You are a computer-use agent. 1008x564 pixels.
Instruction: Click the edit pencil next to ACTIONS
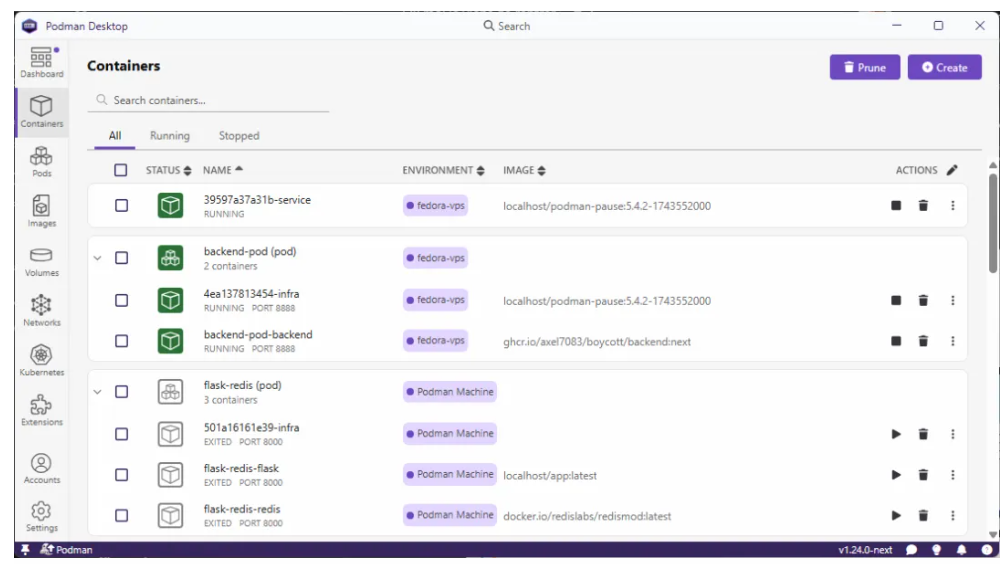click(952, 170)
